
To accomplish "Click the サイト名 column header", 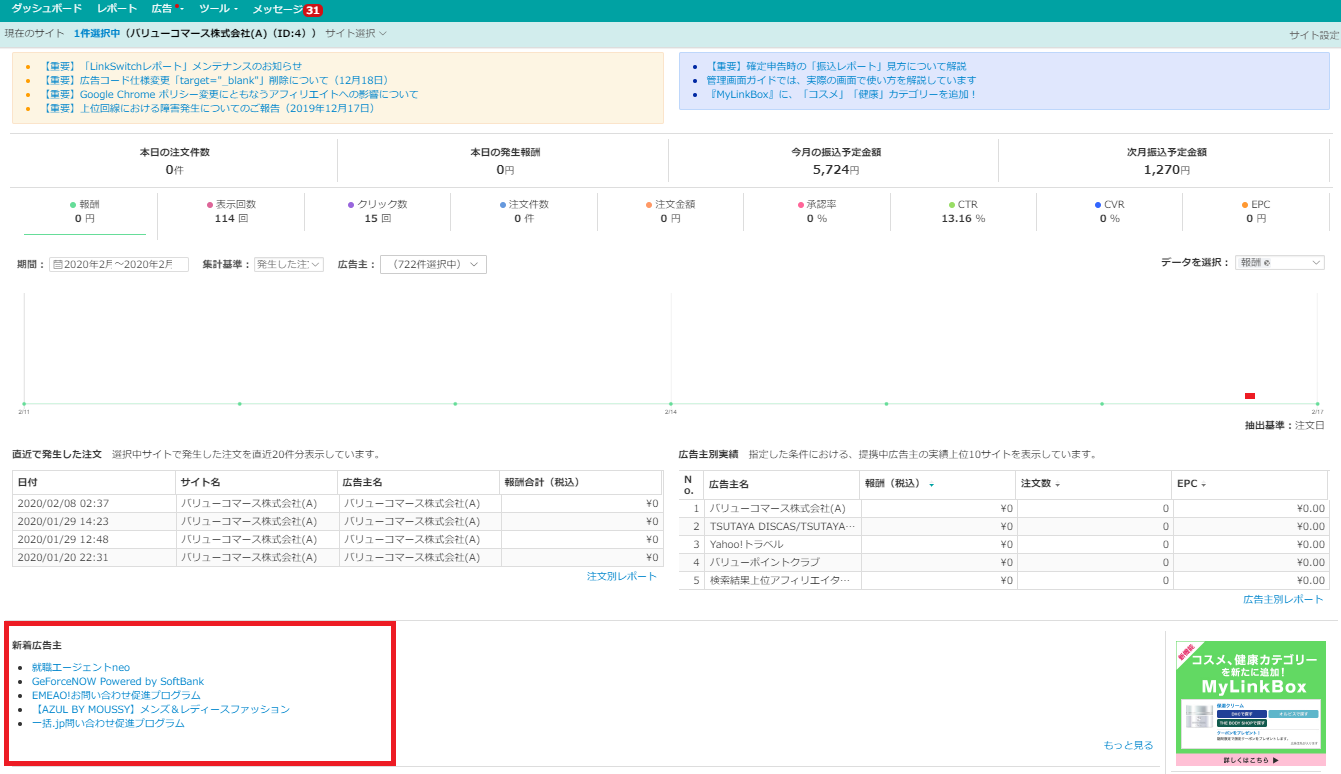I will 257,483.
